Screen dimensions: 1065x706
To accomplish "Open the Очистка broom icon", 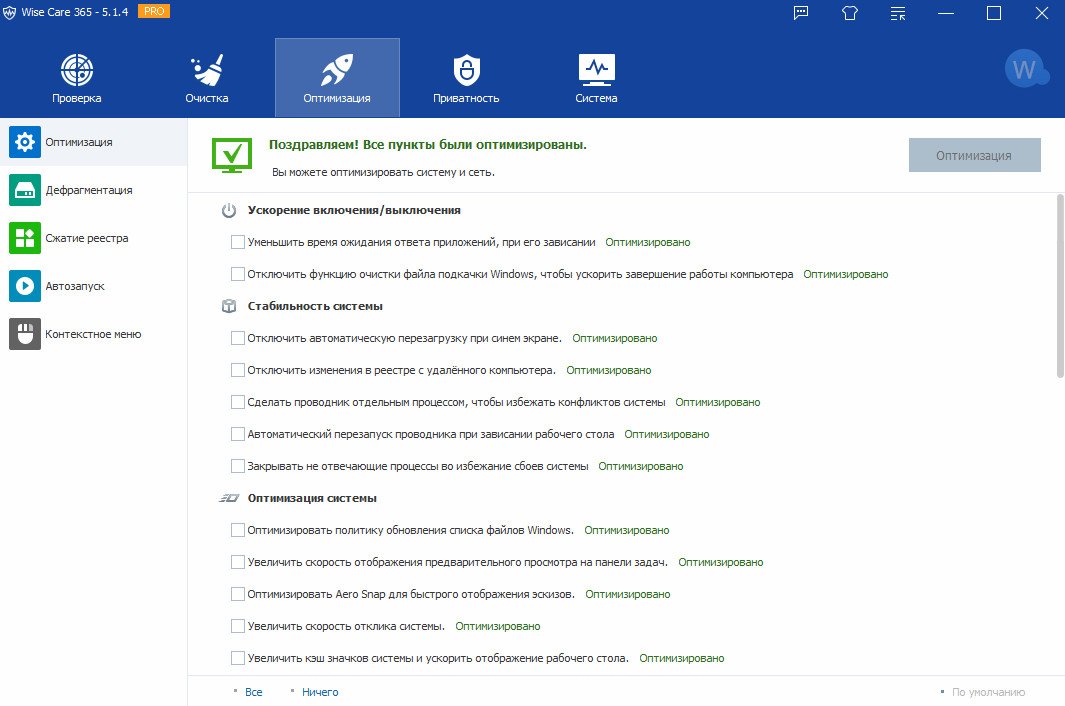I will pyautogui.click(x=207, y=70).
